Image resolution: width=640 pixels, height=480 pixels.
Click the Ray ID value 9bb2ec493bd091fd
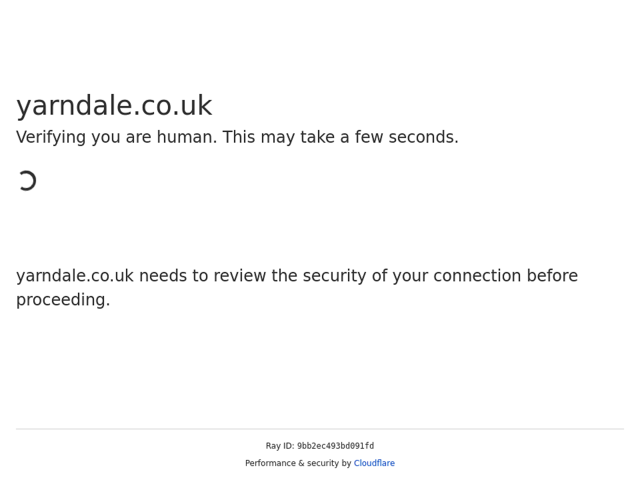click(x=335, y=447)
